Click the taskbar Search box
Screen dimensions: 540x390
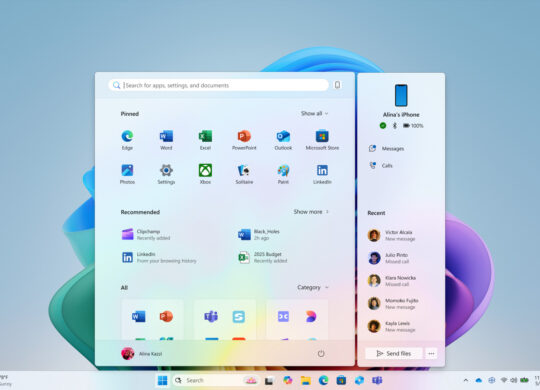216,380
